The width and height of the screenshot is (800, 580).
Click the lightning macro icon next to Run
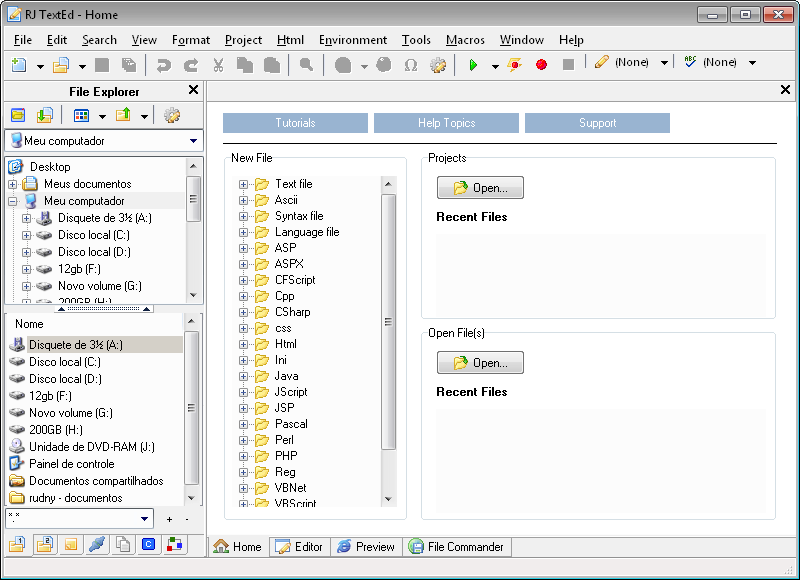(x=514, y=64)
